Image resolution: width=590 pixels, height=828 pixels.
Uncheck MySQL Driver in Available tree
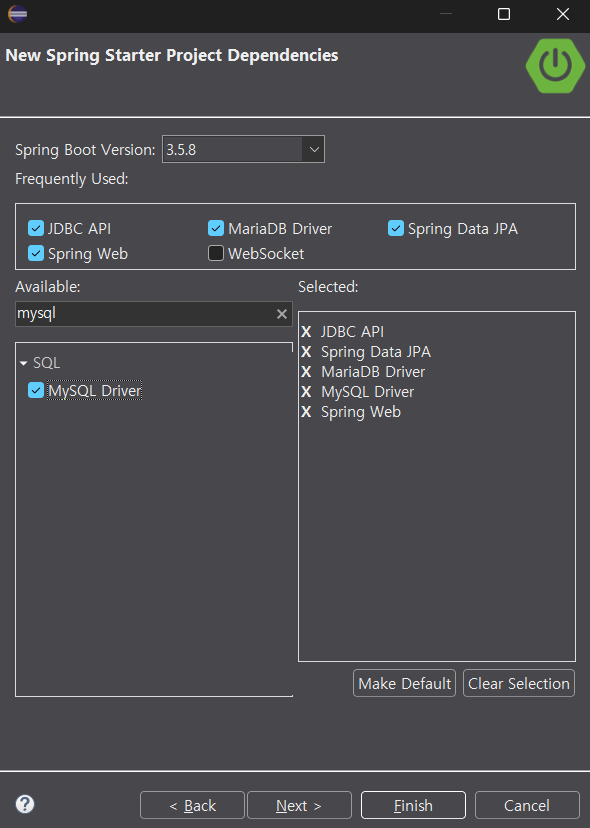[36, 391]
